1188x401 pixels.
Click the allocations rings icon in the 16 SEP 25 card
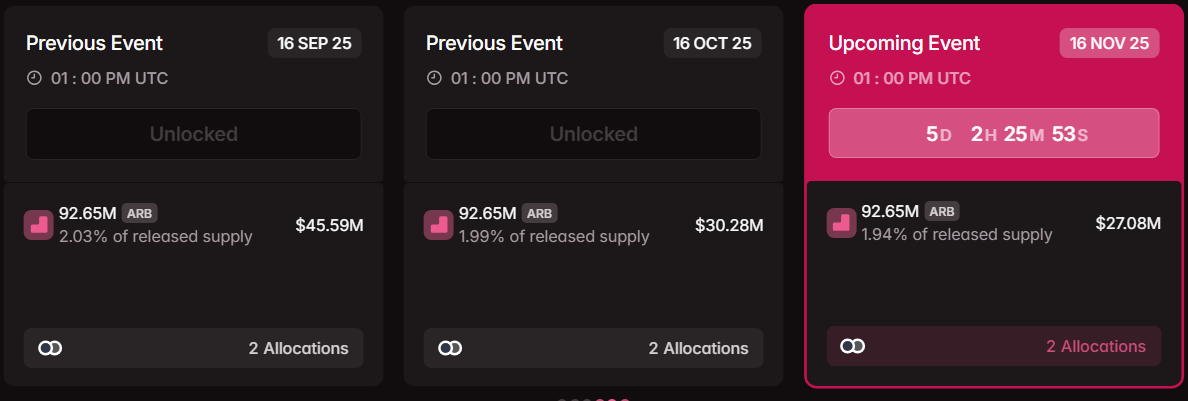50,348
